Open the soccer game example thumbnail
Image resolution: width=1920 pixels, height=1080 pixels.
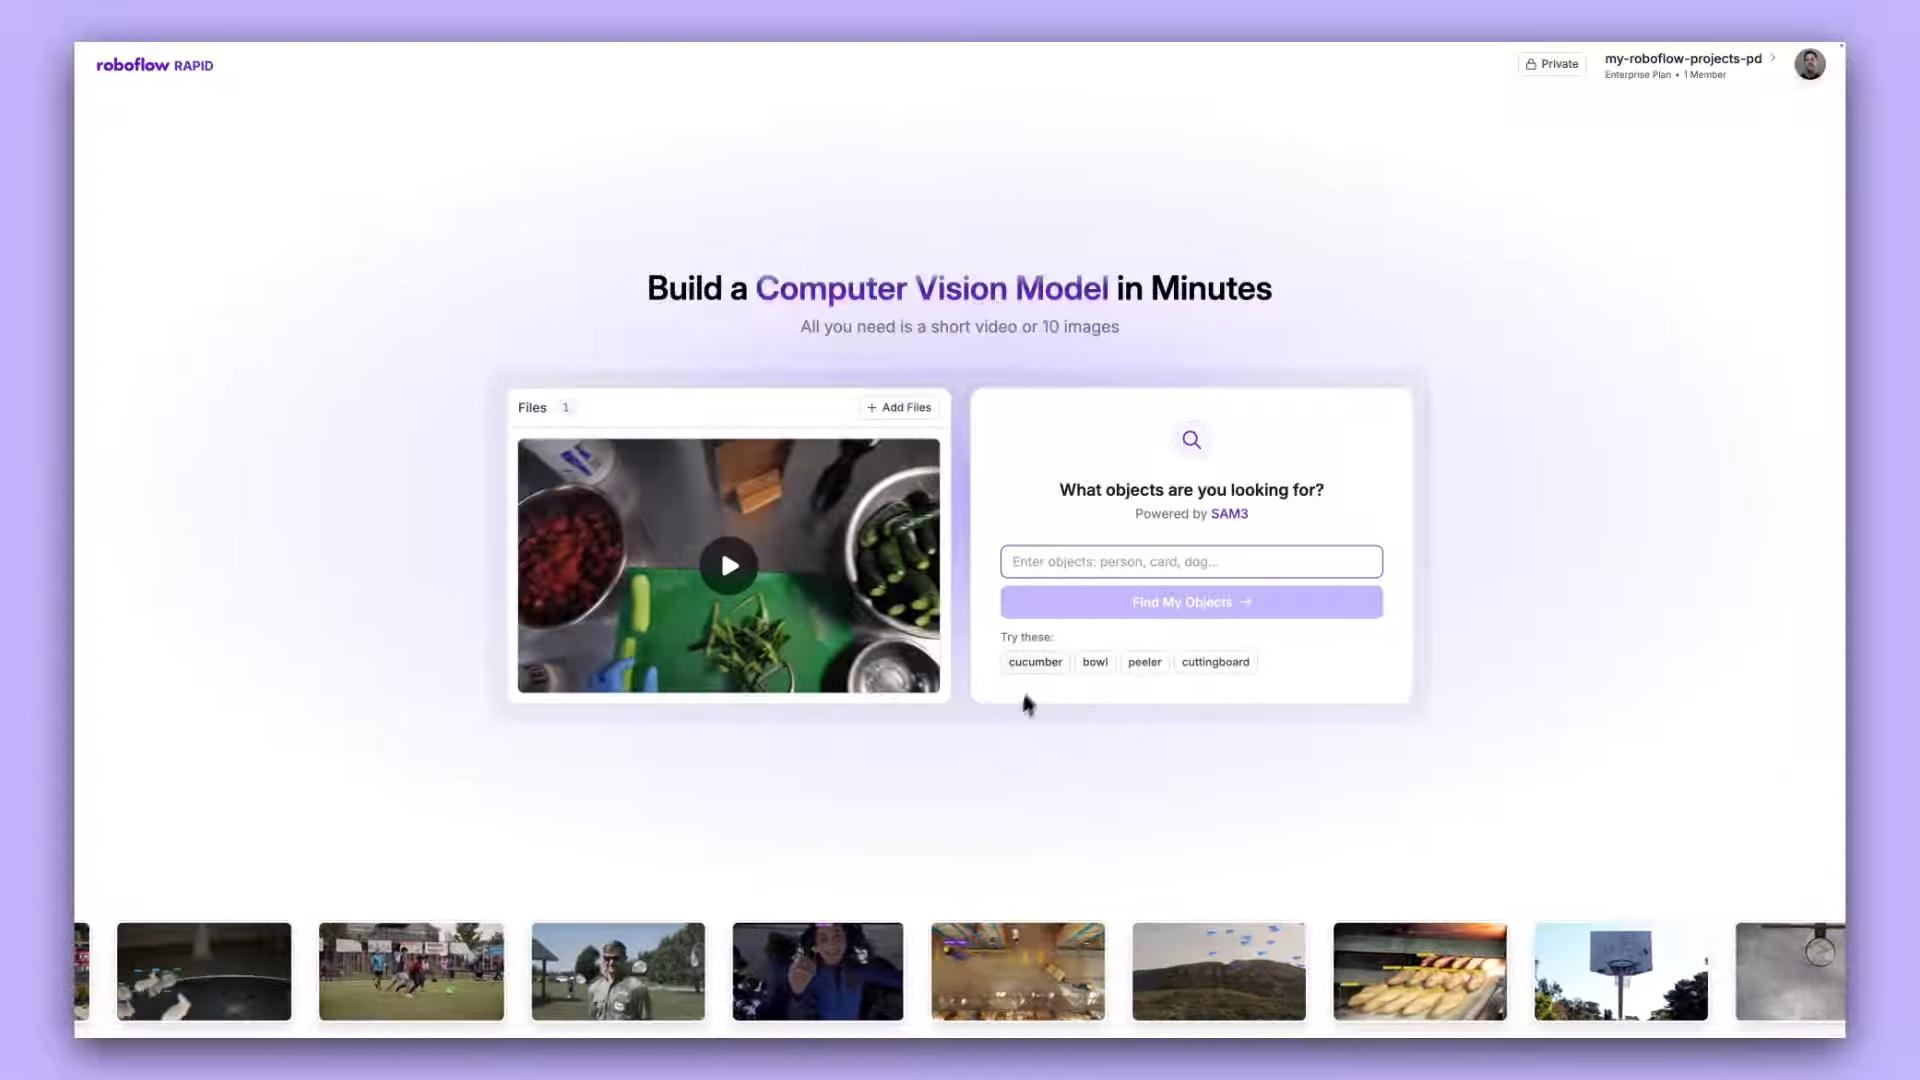(411, 971)
